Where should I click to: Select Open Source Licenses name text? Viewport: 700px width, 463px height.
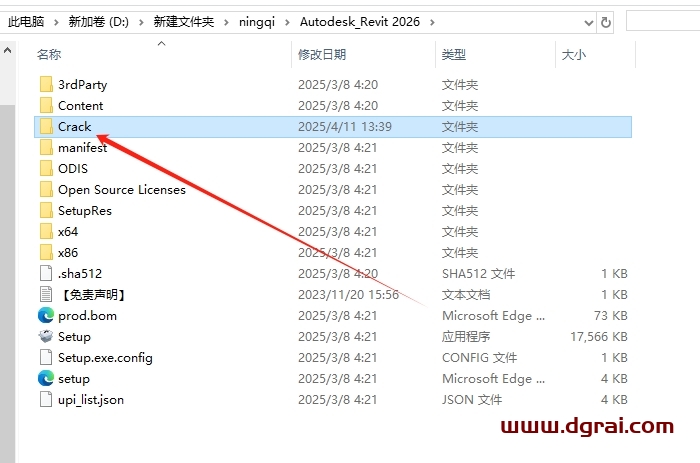point(122,190)
